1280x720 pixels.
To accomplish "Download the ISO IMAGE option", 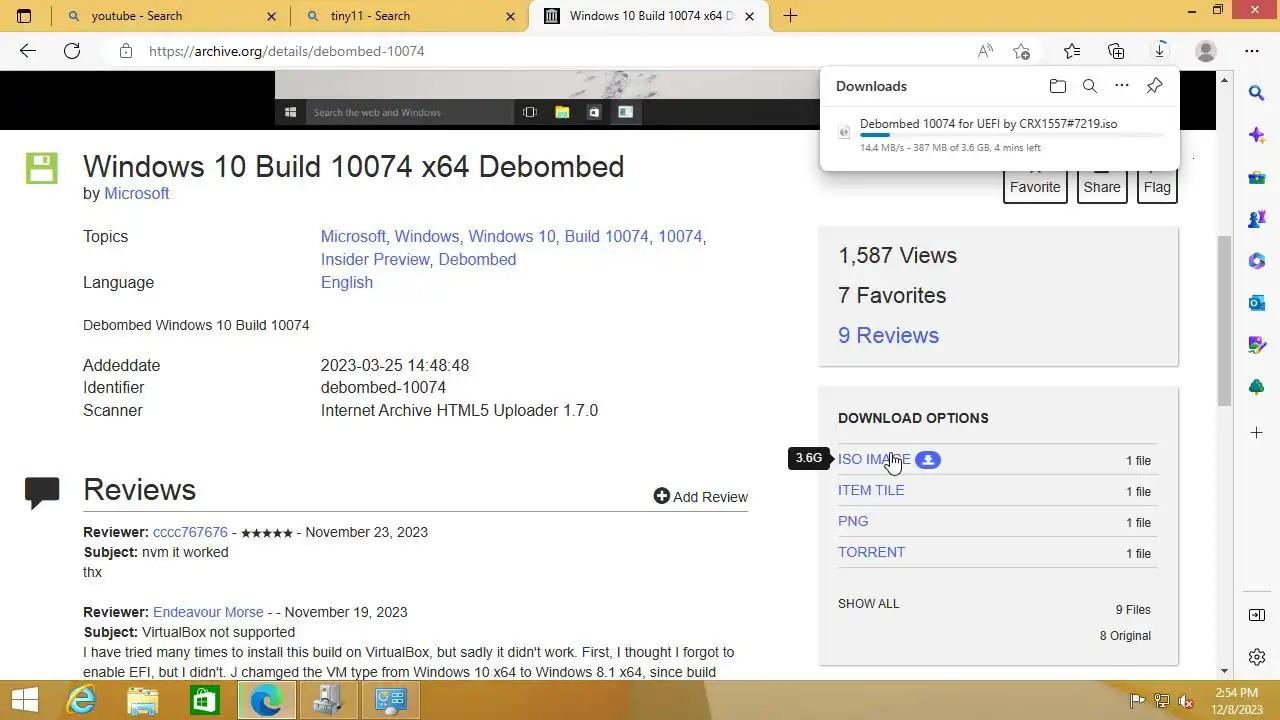I will click(x=874, y=460).
